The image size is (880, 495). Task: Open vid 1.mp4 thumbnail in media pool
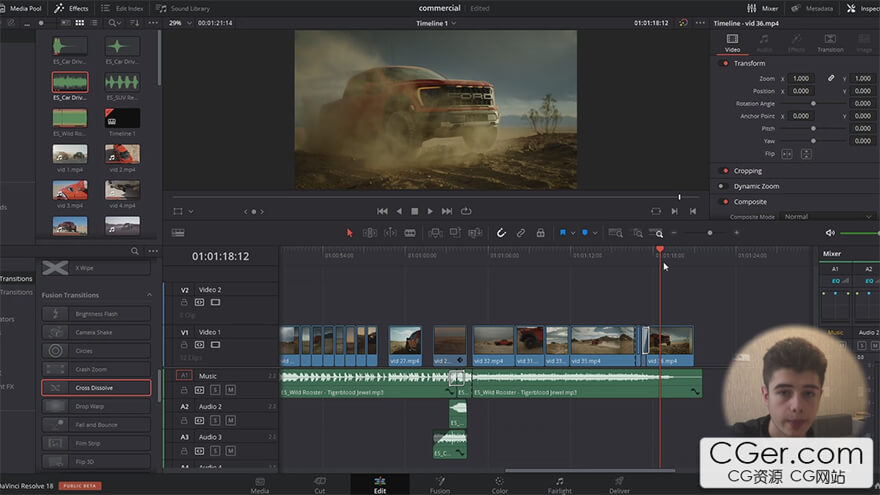70,154
